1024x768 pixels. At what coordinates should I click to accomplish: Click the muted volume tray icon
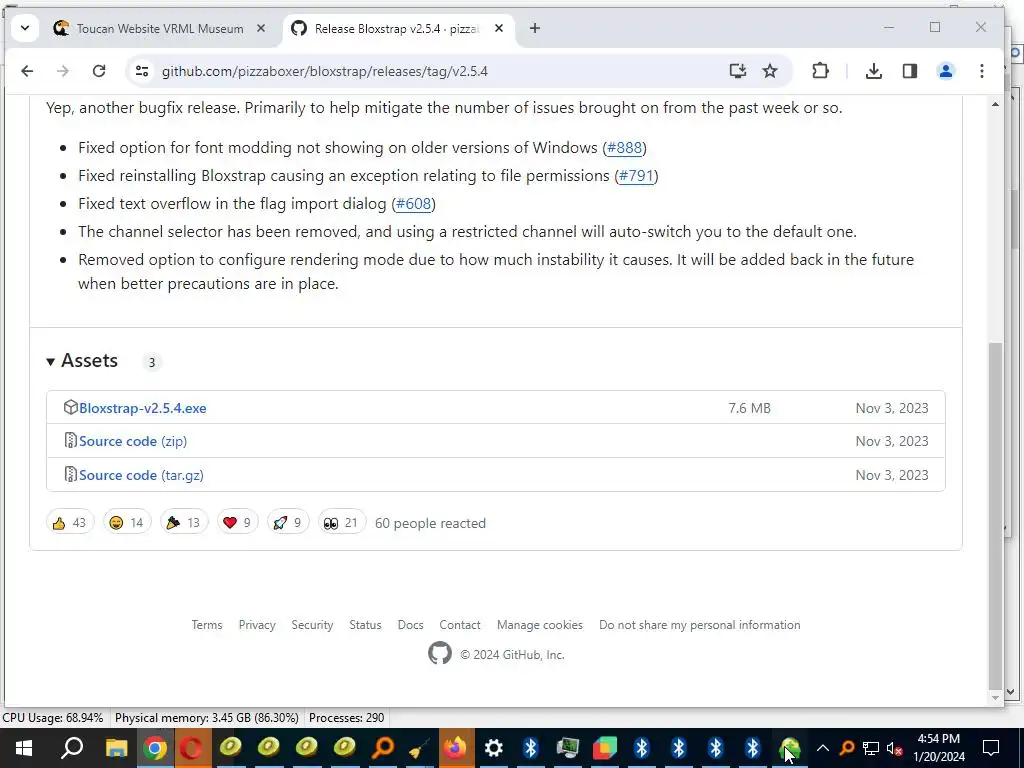895,748
